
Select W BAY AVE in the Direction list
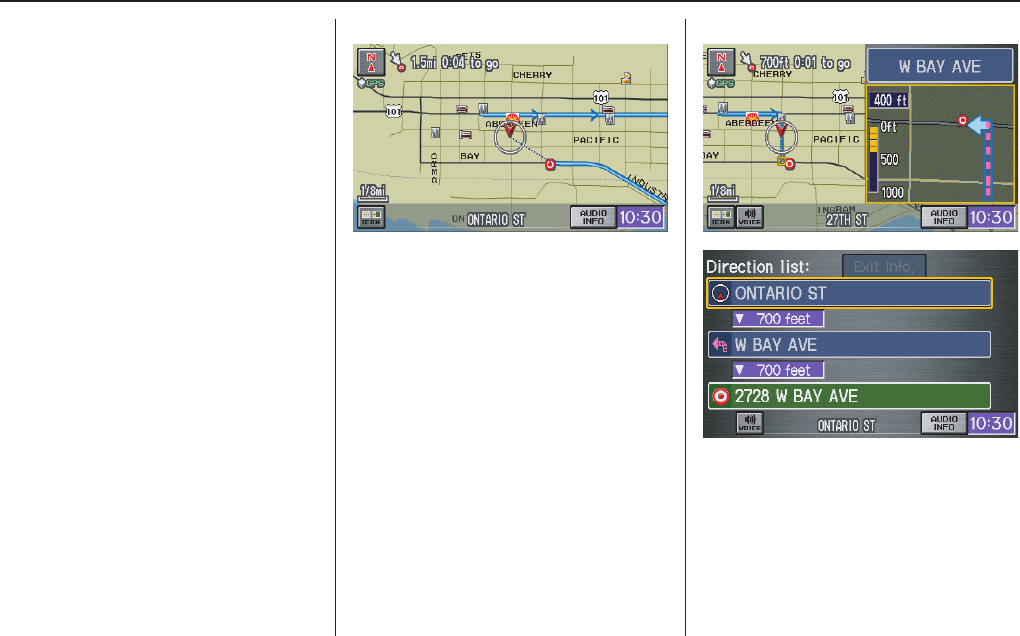850,345
